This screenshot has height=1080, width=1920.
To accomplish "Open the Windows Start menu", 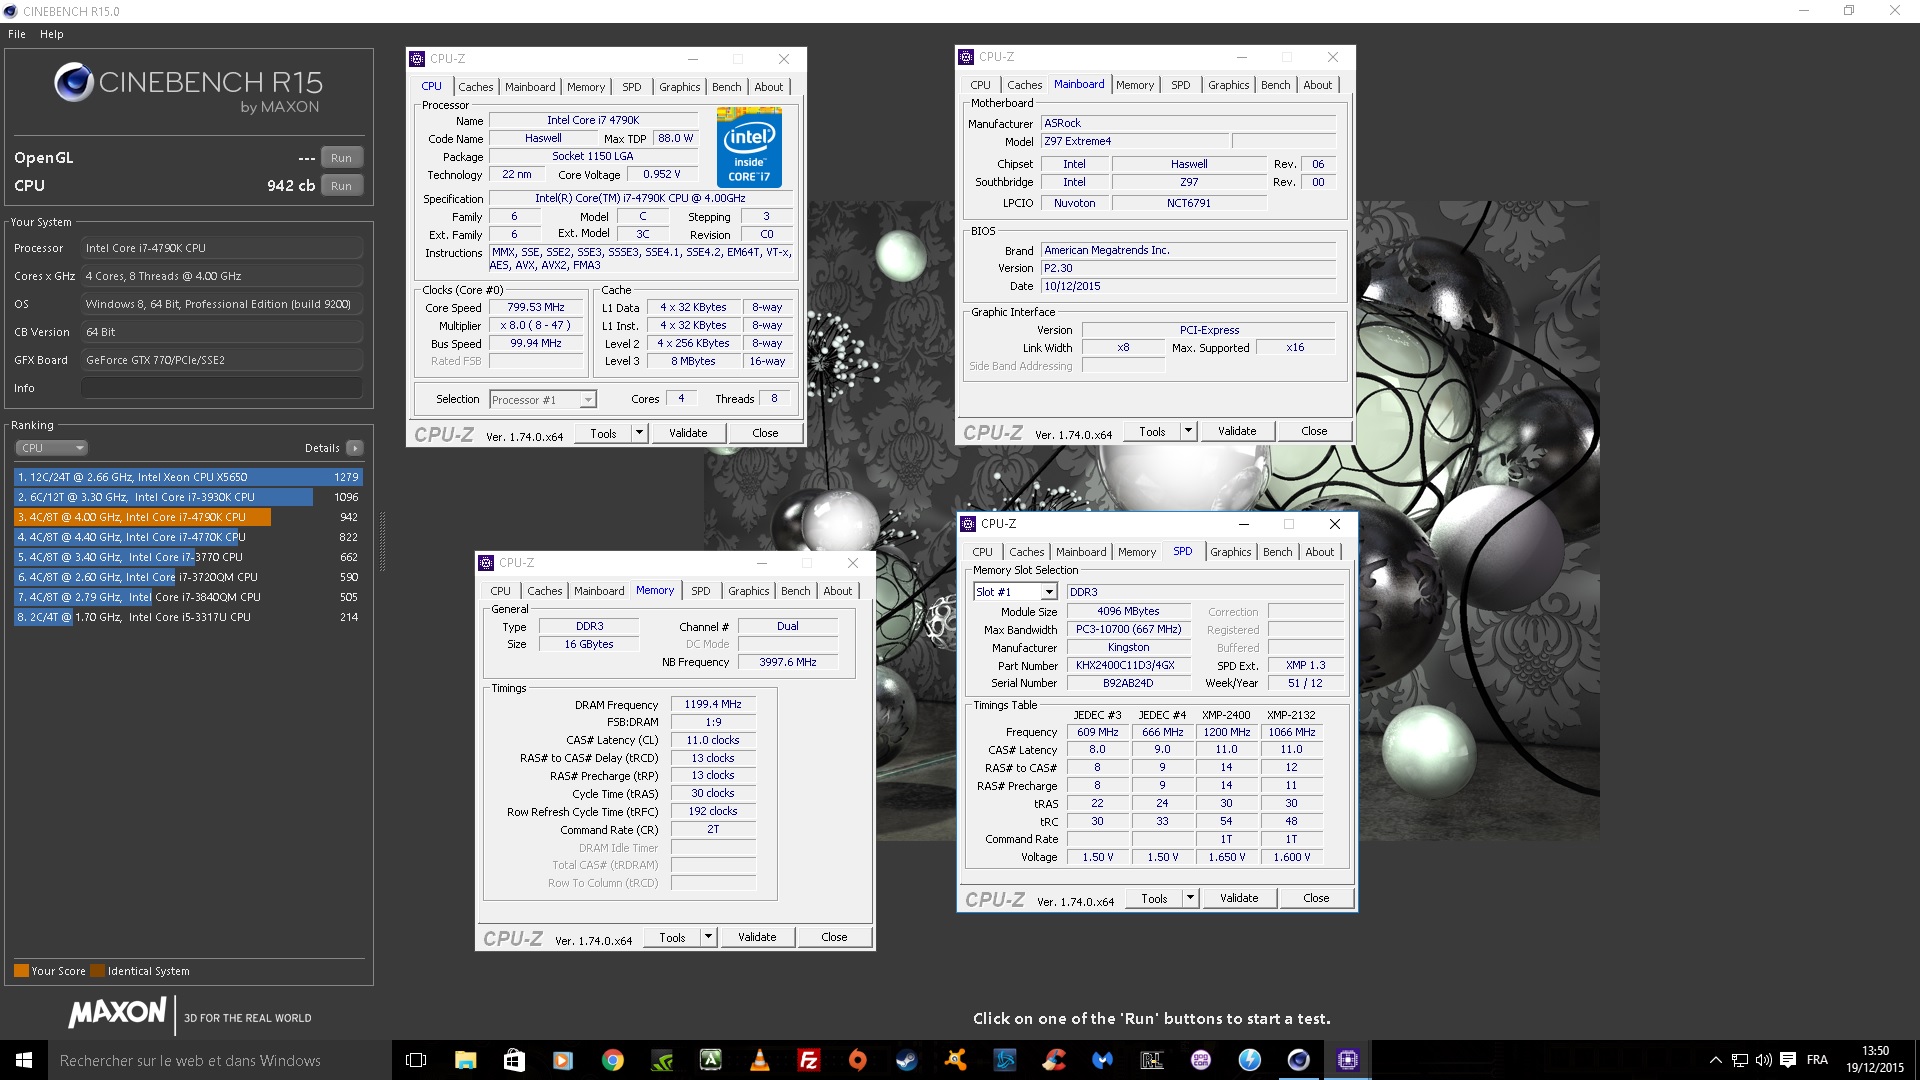I will (x=24, y=1060).
